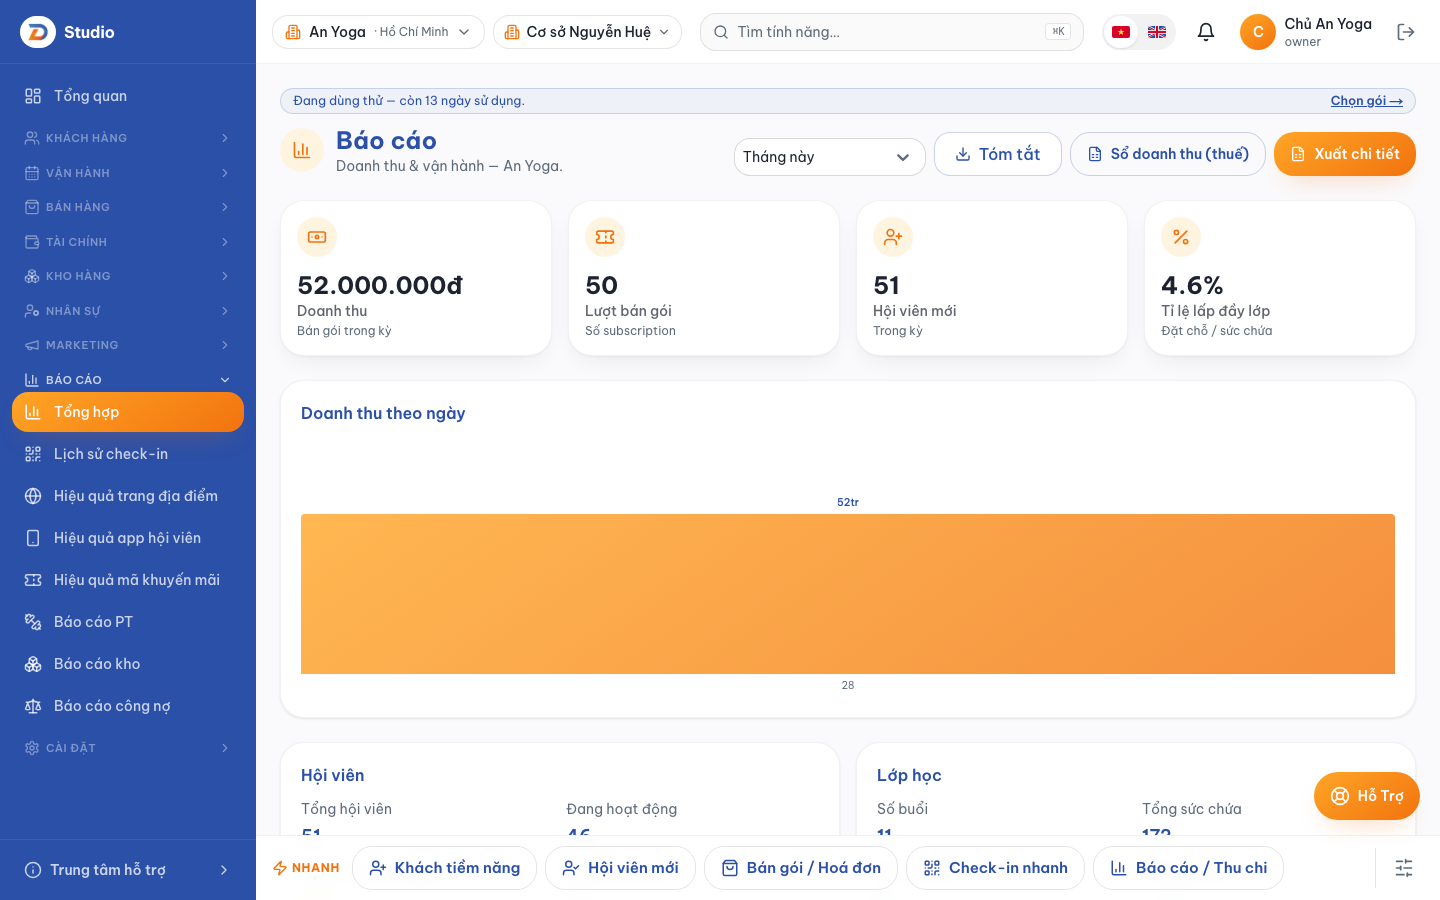This screenshot has width=1440, height=900.
Task: Click the Studio logo
Action: click(38, 32)
